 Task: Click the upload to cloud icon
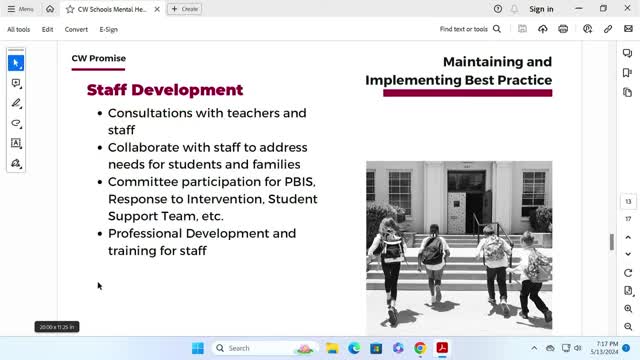point(543,29)
